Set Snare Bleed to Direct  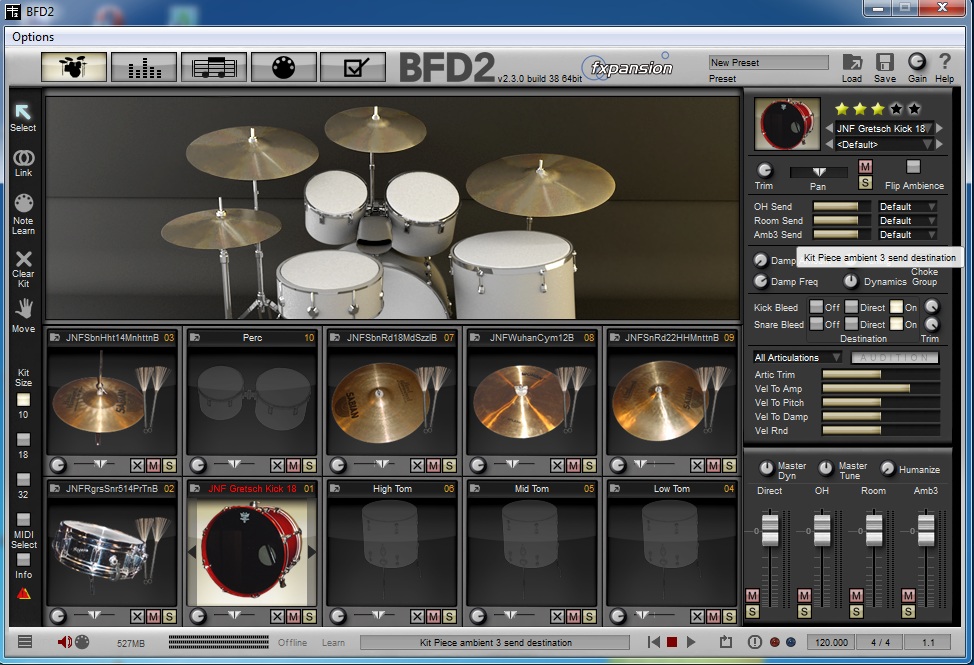pos(851,324)
